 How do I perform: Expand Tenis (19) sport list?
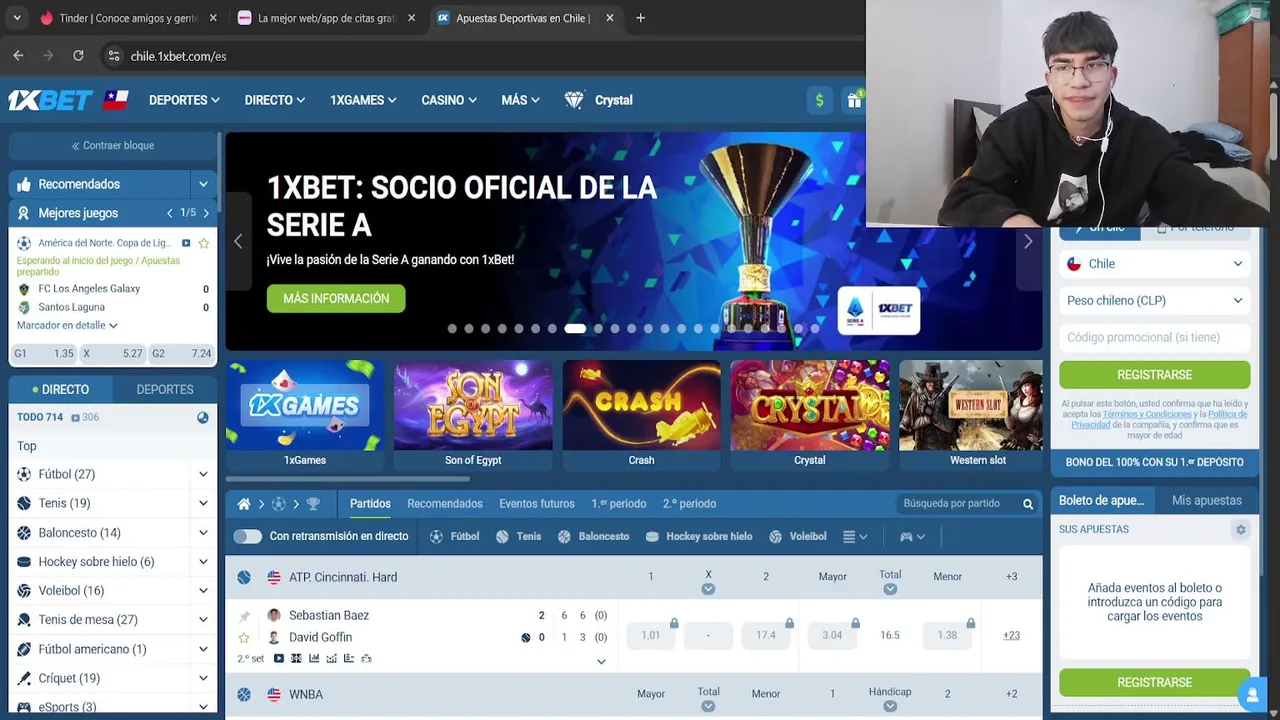[x=203, y=503]
